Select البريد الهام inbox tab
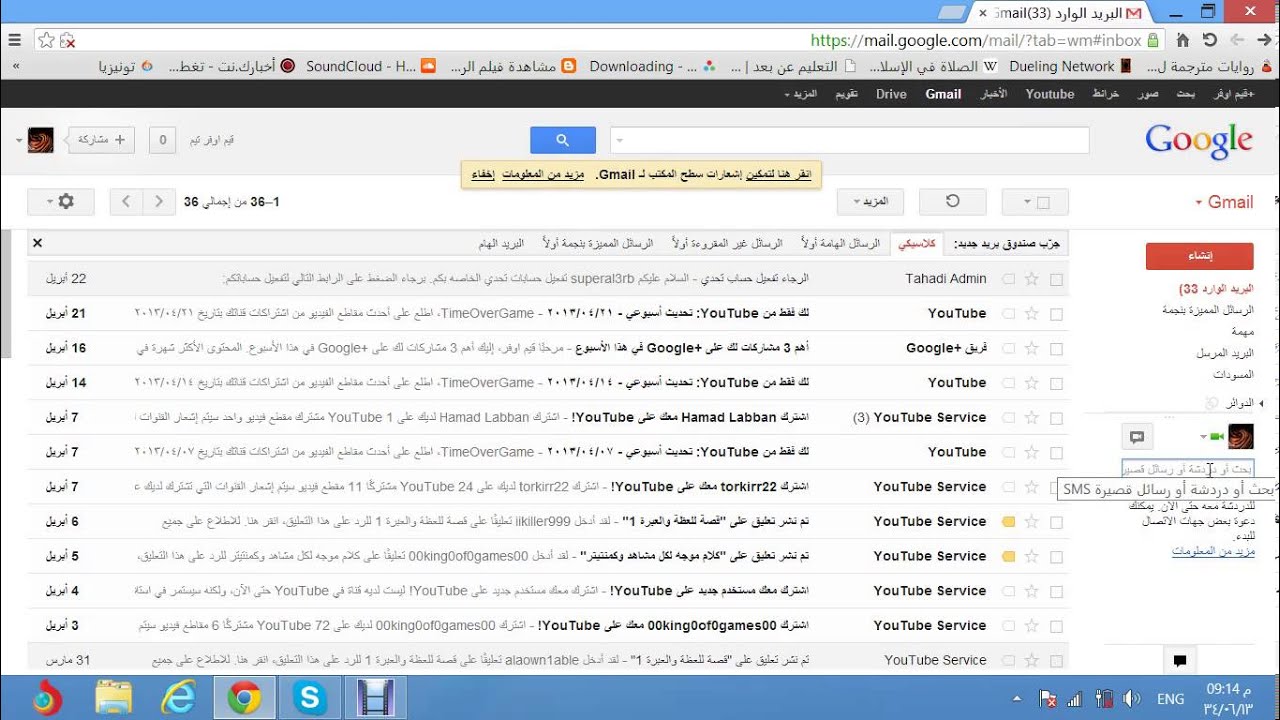1280x720 pixels. click(x=502, y=243)
